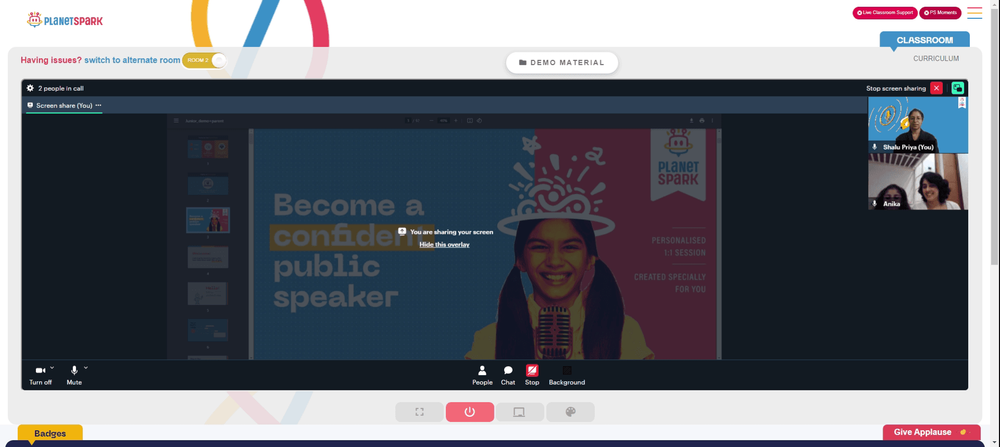Open the color palette button

coord(570,412)
